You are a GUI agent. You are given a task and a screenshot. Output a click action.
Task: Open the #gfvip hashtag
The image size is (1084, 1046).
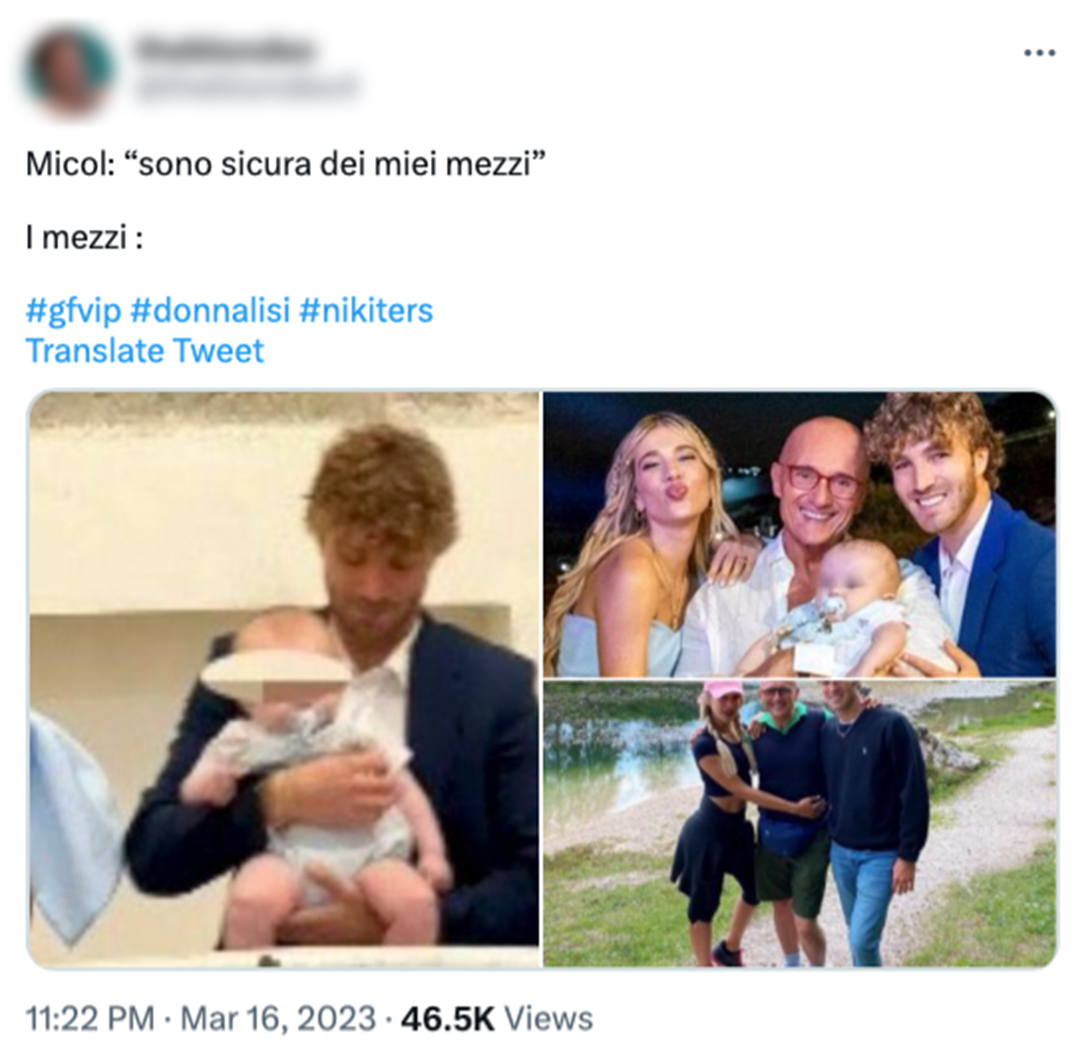pos(73,310)
